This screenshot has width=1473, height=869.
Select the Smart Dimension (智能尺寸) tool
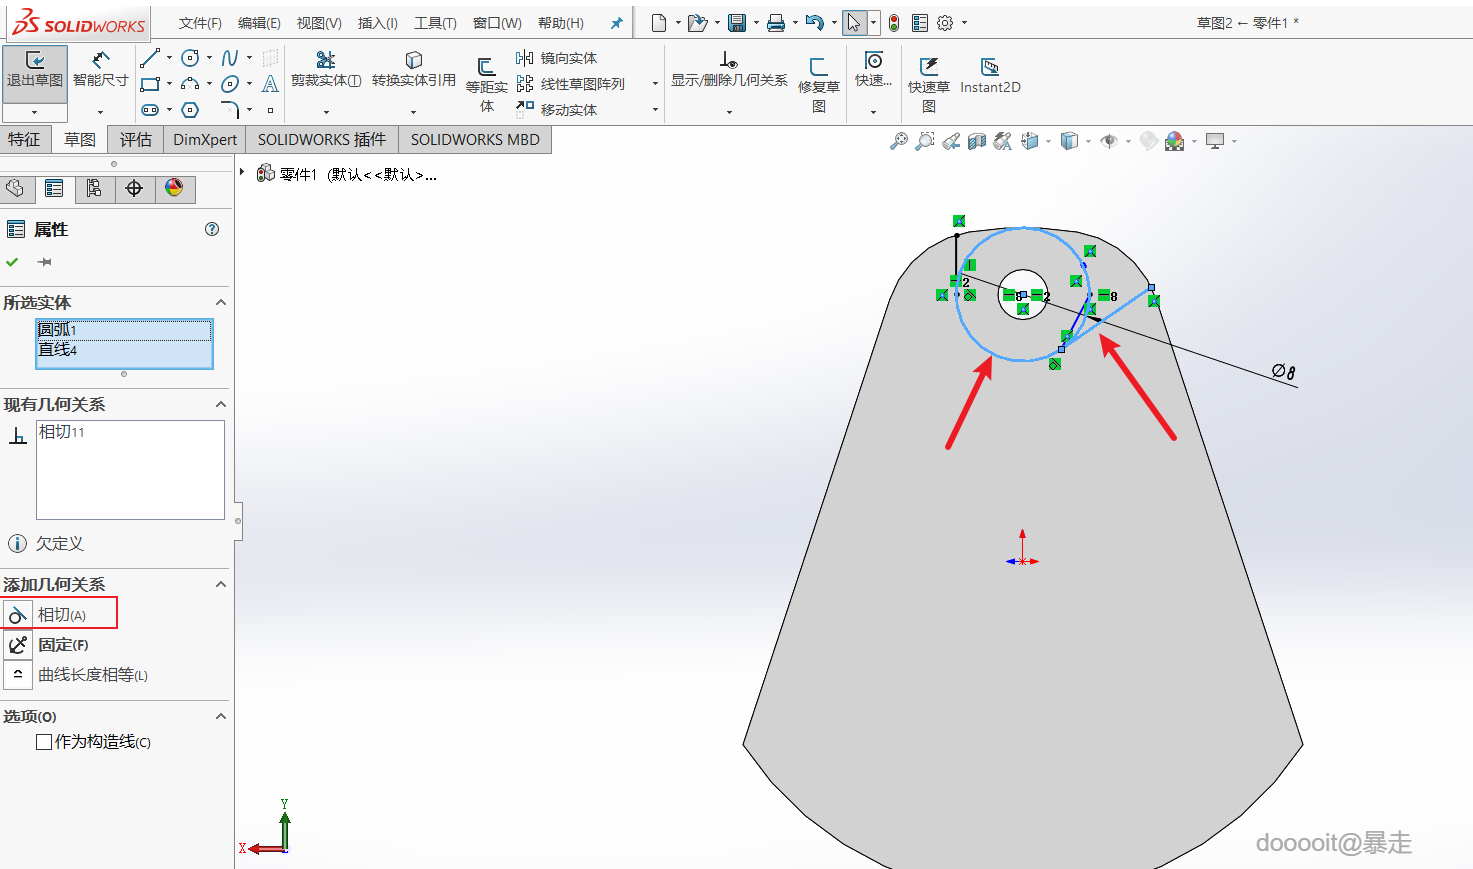coord(100,69)
